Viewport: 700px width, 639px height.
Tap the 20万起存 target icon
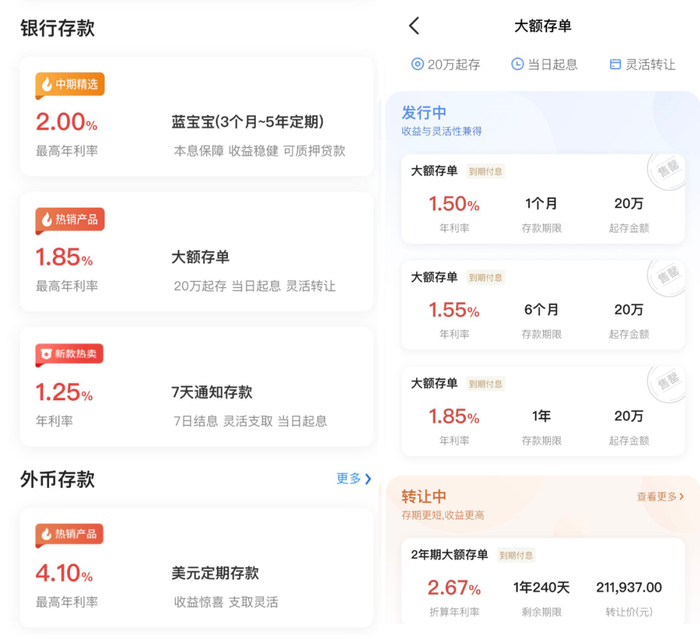click(418, 64)
